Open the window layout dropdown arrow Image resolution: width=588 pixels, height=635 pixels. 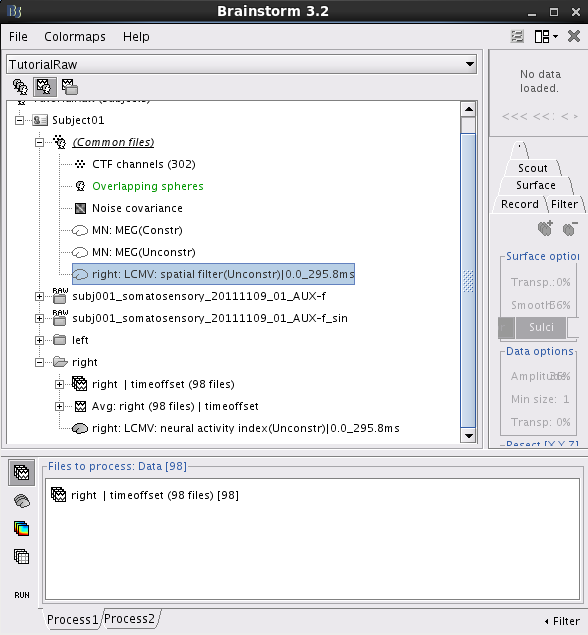556,36
